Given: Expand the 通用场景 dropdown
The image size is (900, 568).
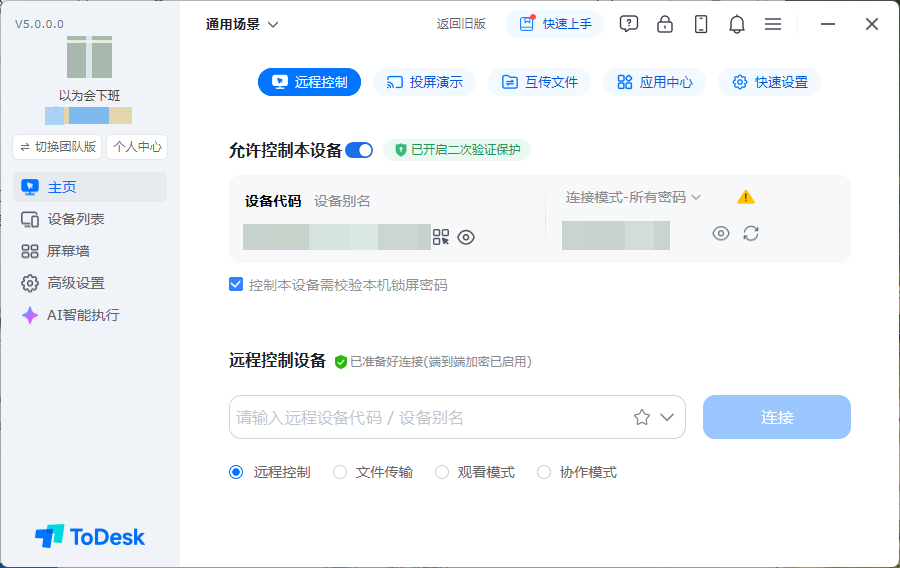Looking at the screenshot, I should point(242,24).
